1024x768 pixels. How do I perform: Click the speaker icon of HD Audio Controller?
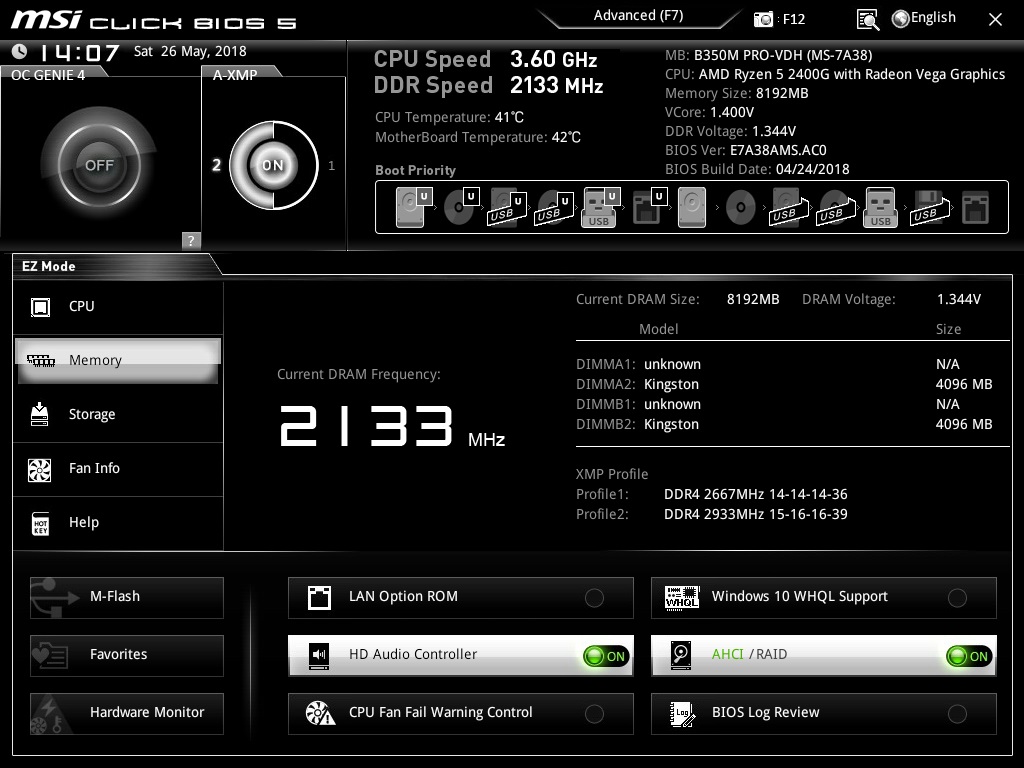coord(319,655)
